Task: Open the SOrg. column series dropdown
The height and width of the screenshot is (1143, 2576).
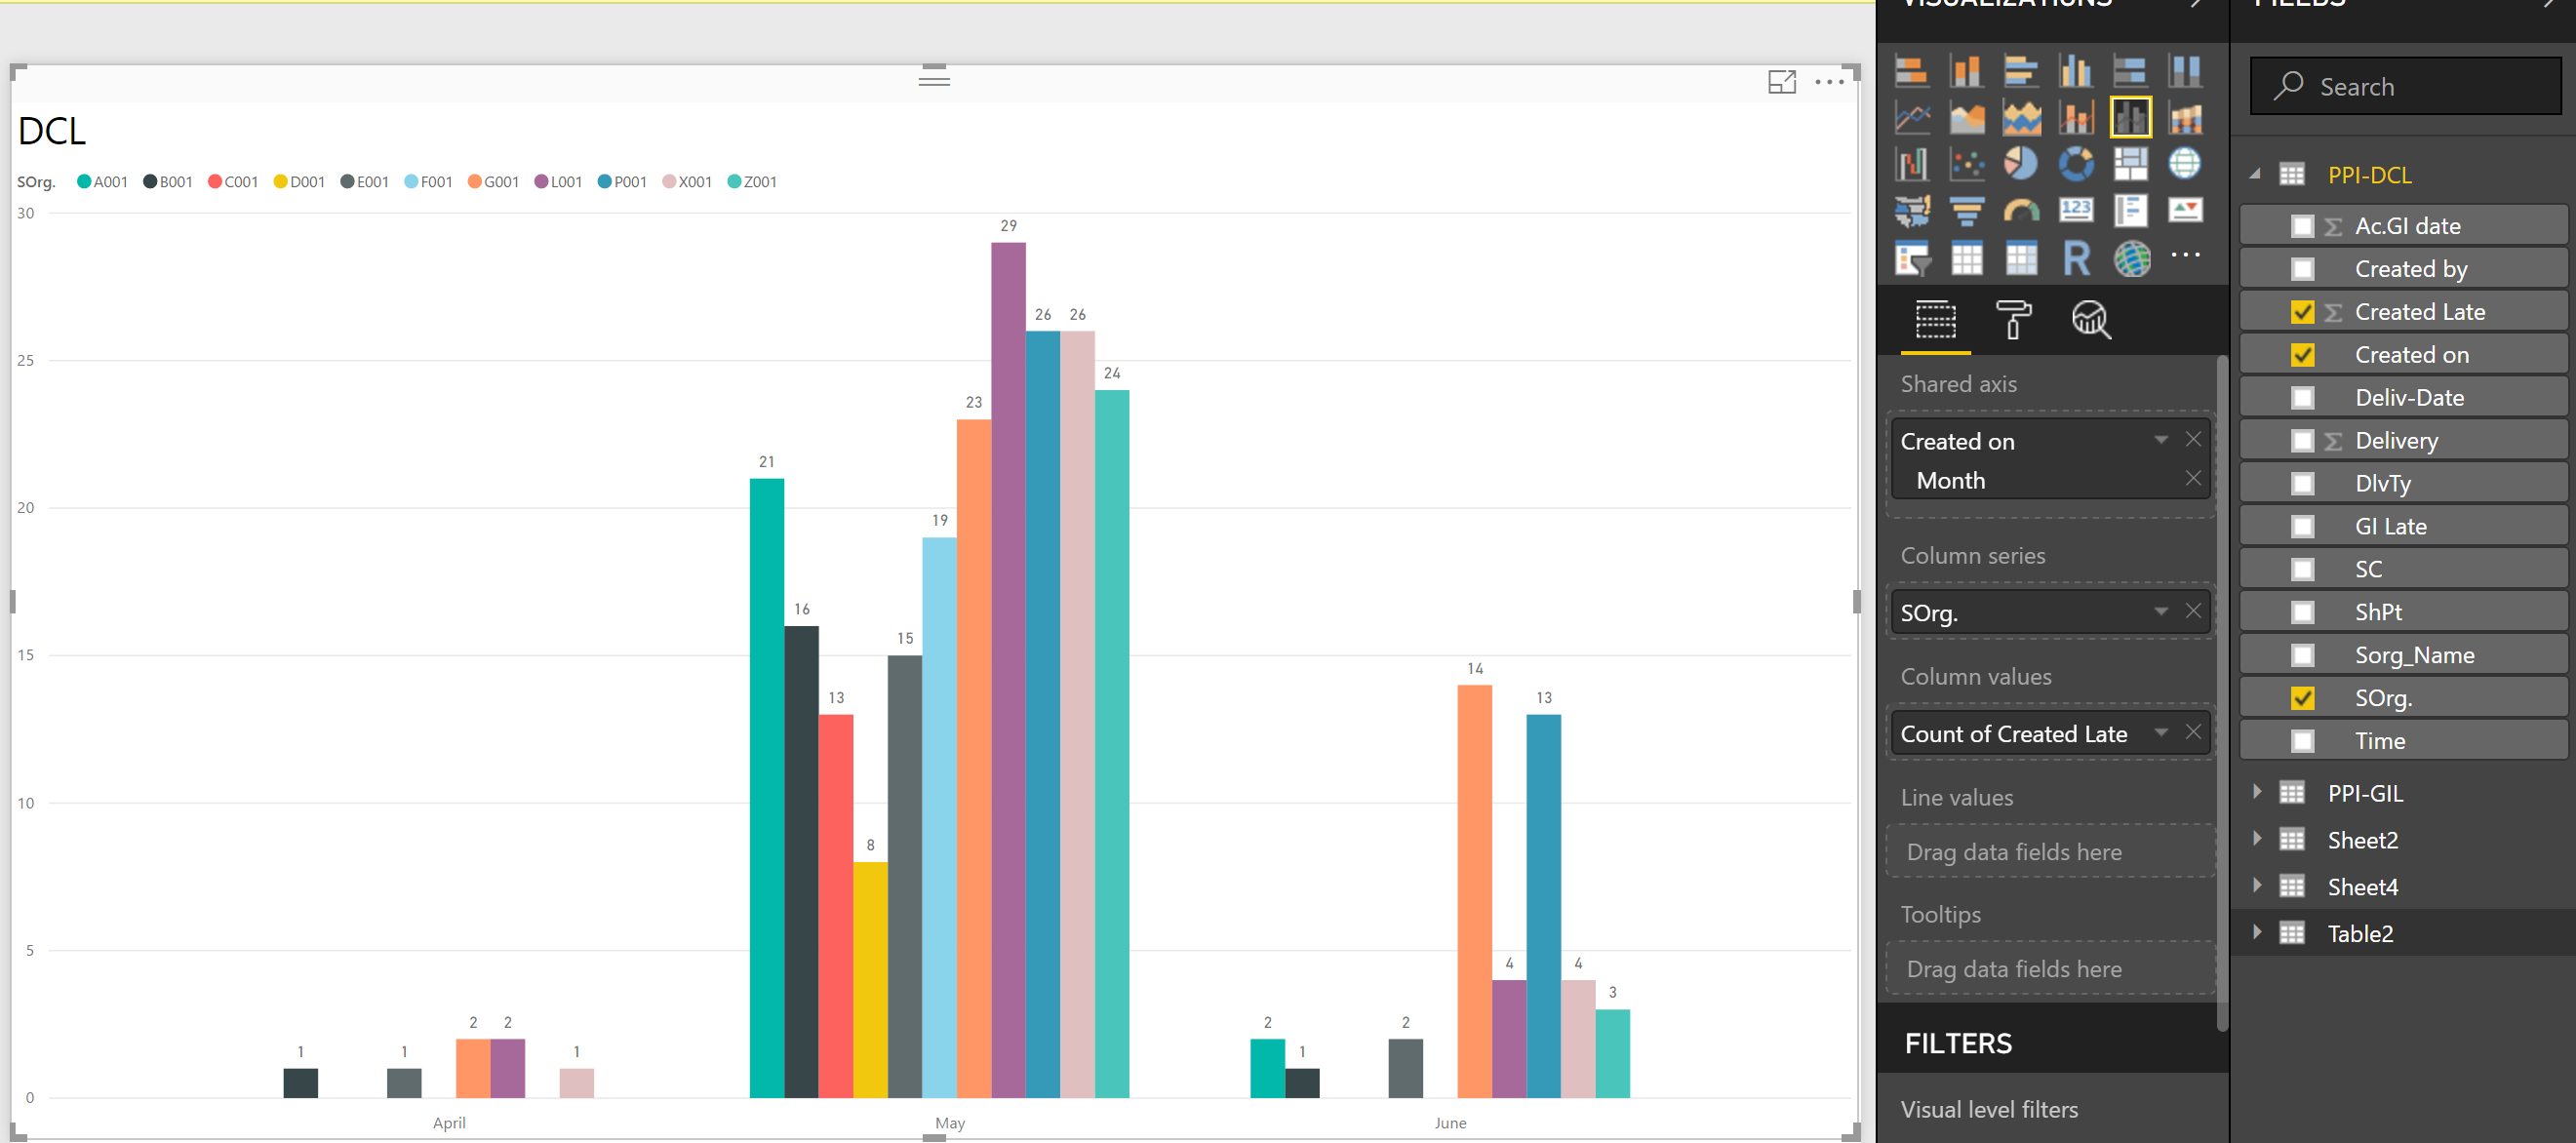Action: [x=2161, y=611]
